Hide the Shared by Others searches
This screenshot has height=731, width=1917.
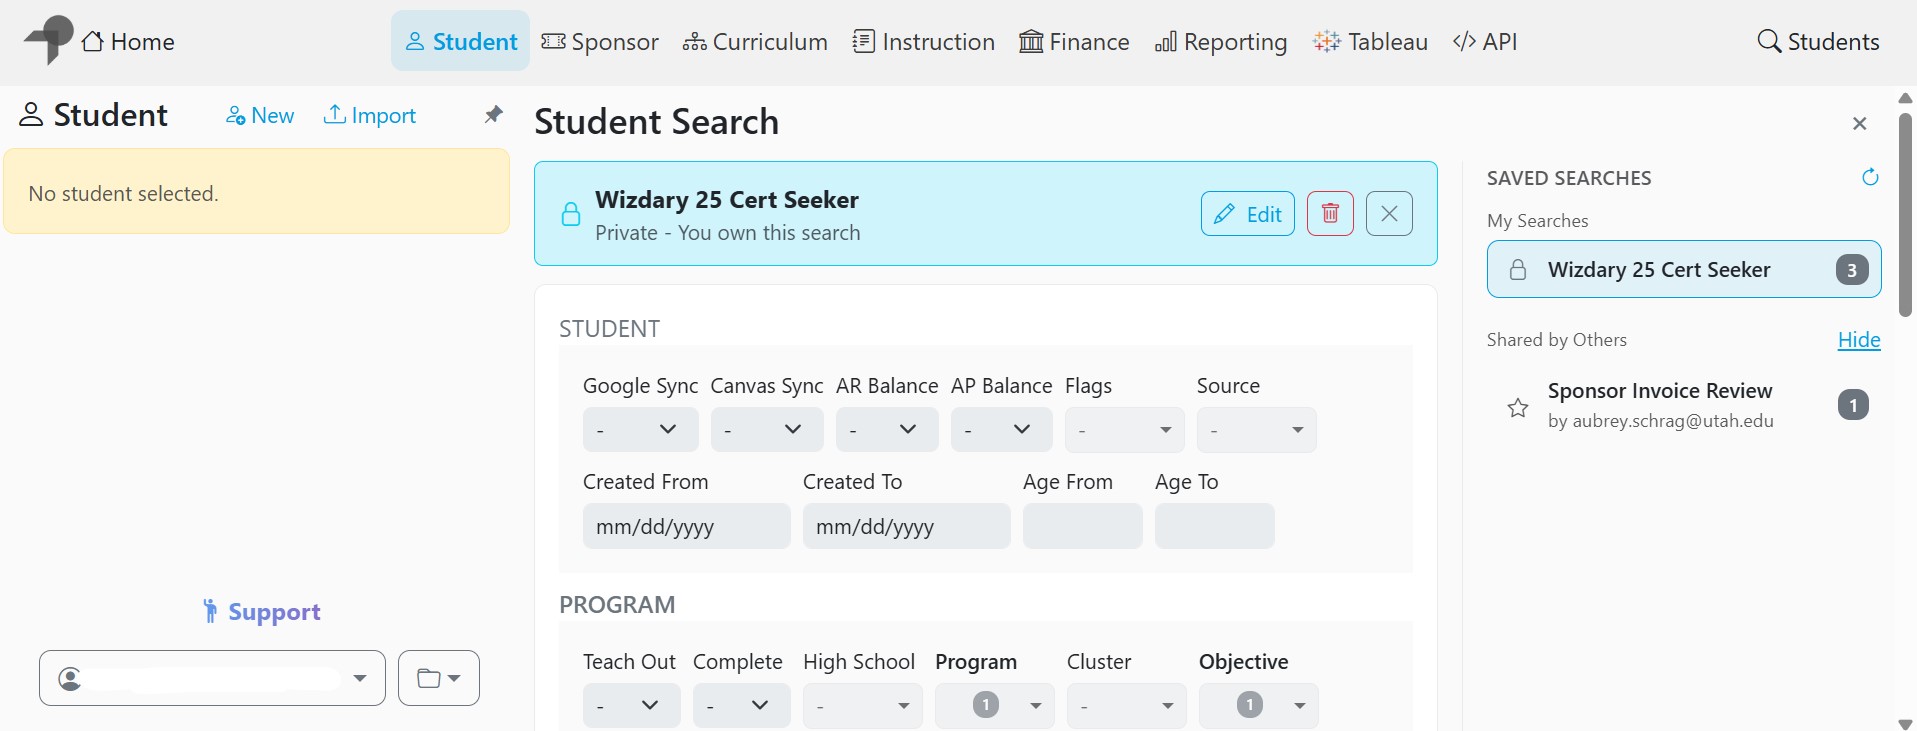pos(1858,340)
